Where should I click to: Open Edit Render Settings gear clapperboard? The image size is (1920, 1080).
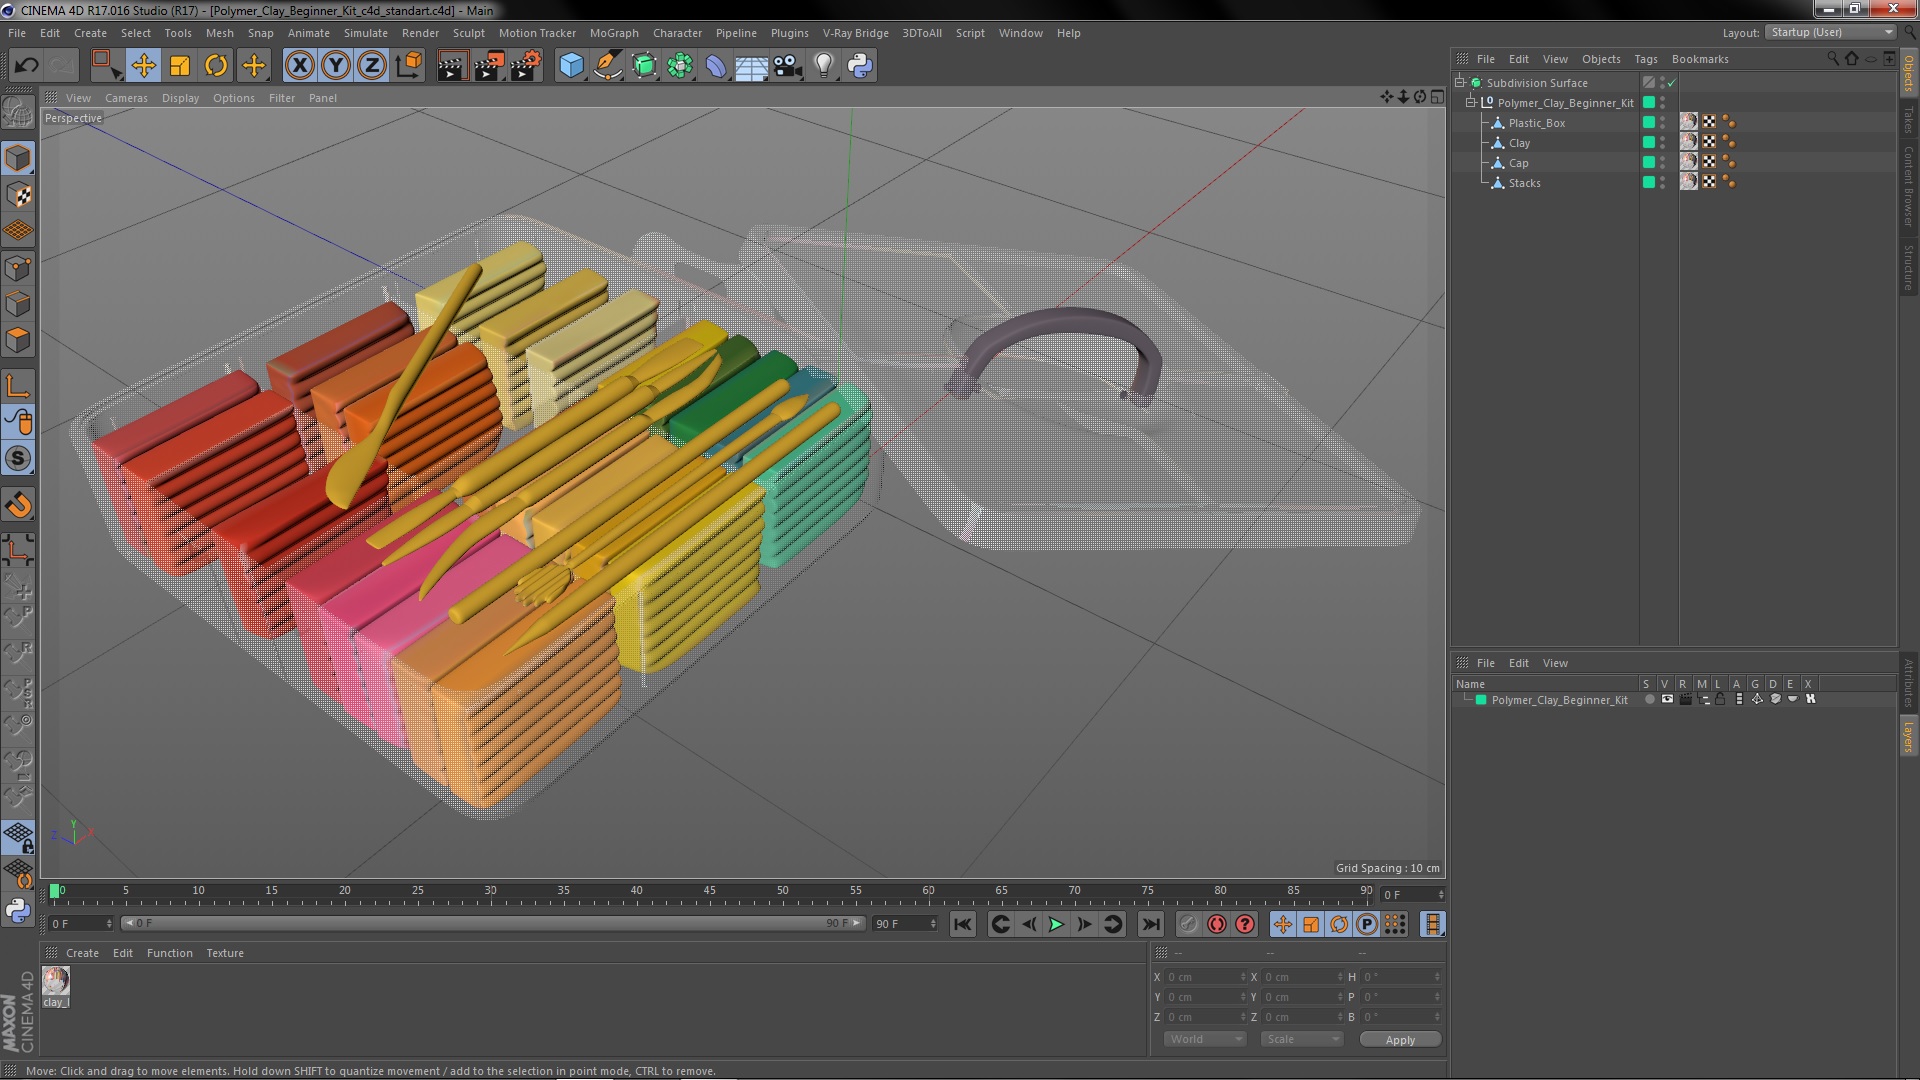pyautogui.click(x=526, y=66)
